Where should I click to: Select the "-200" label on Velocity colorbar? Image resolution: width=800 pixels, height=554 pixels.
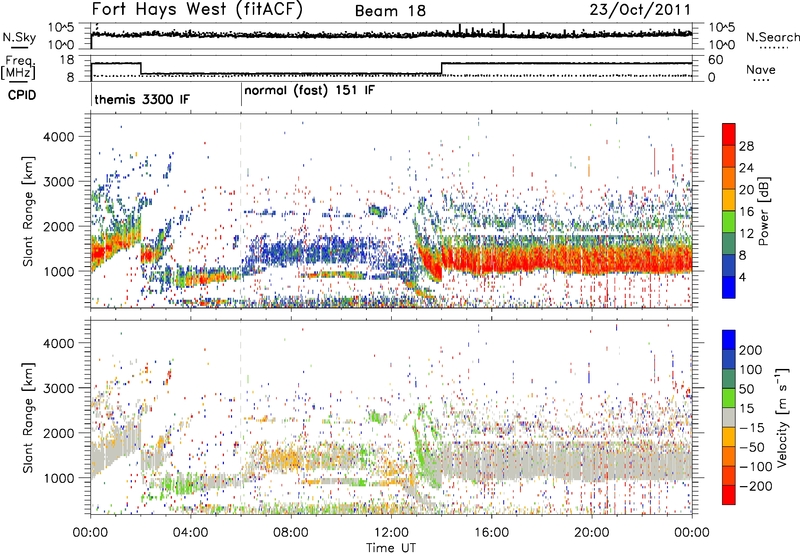755,486
